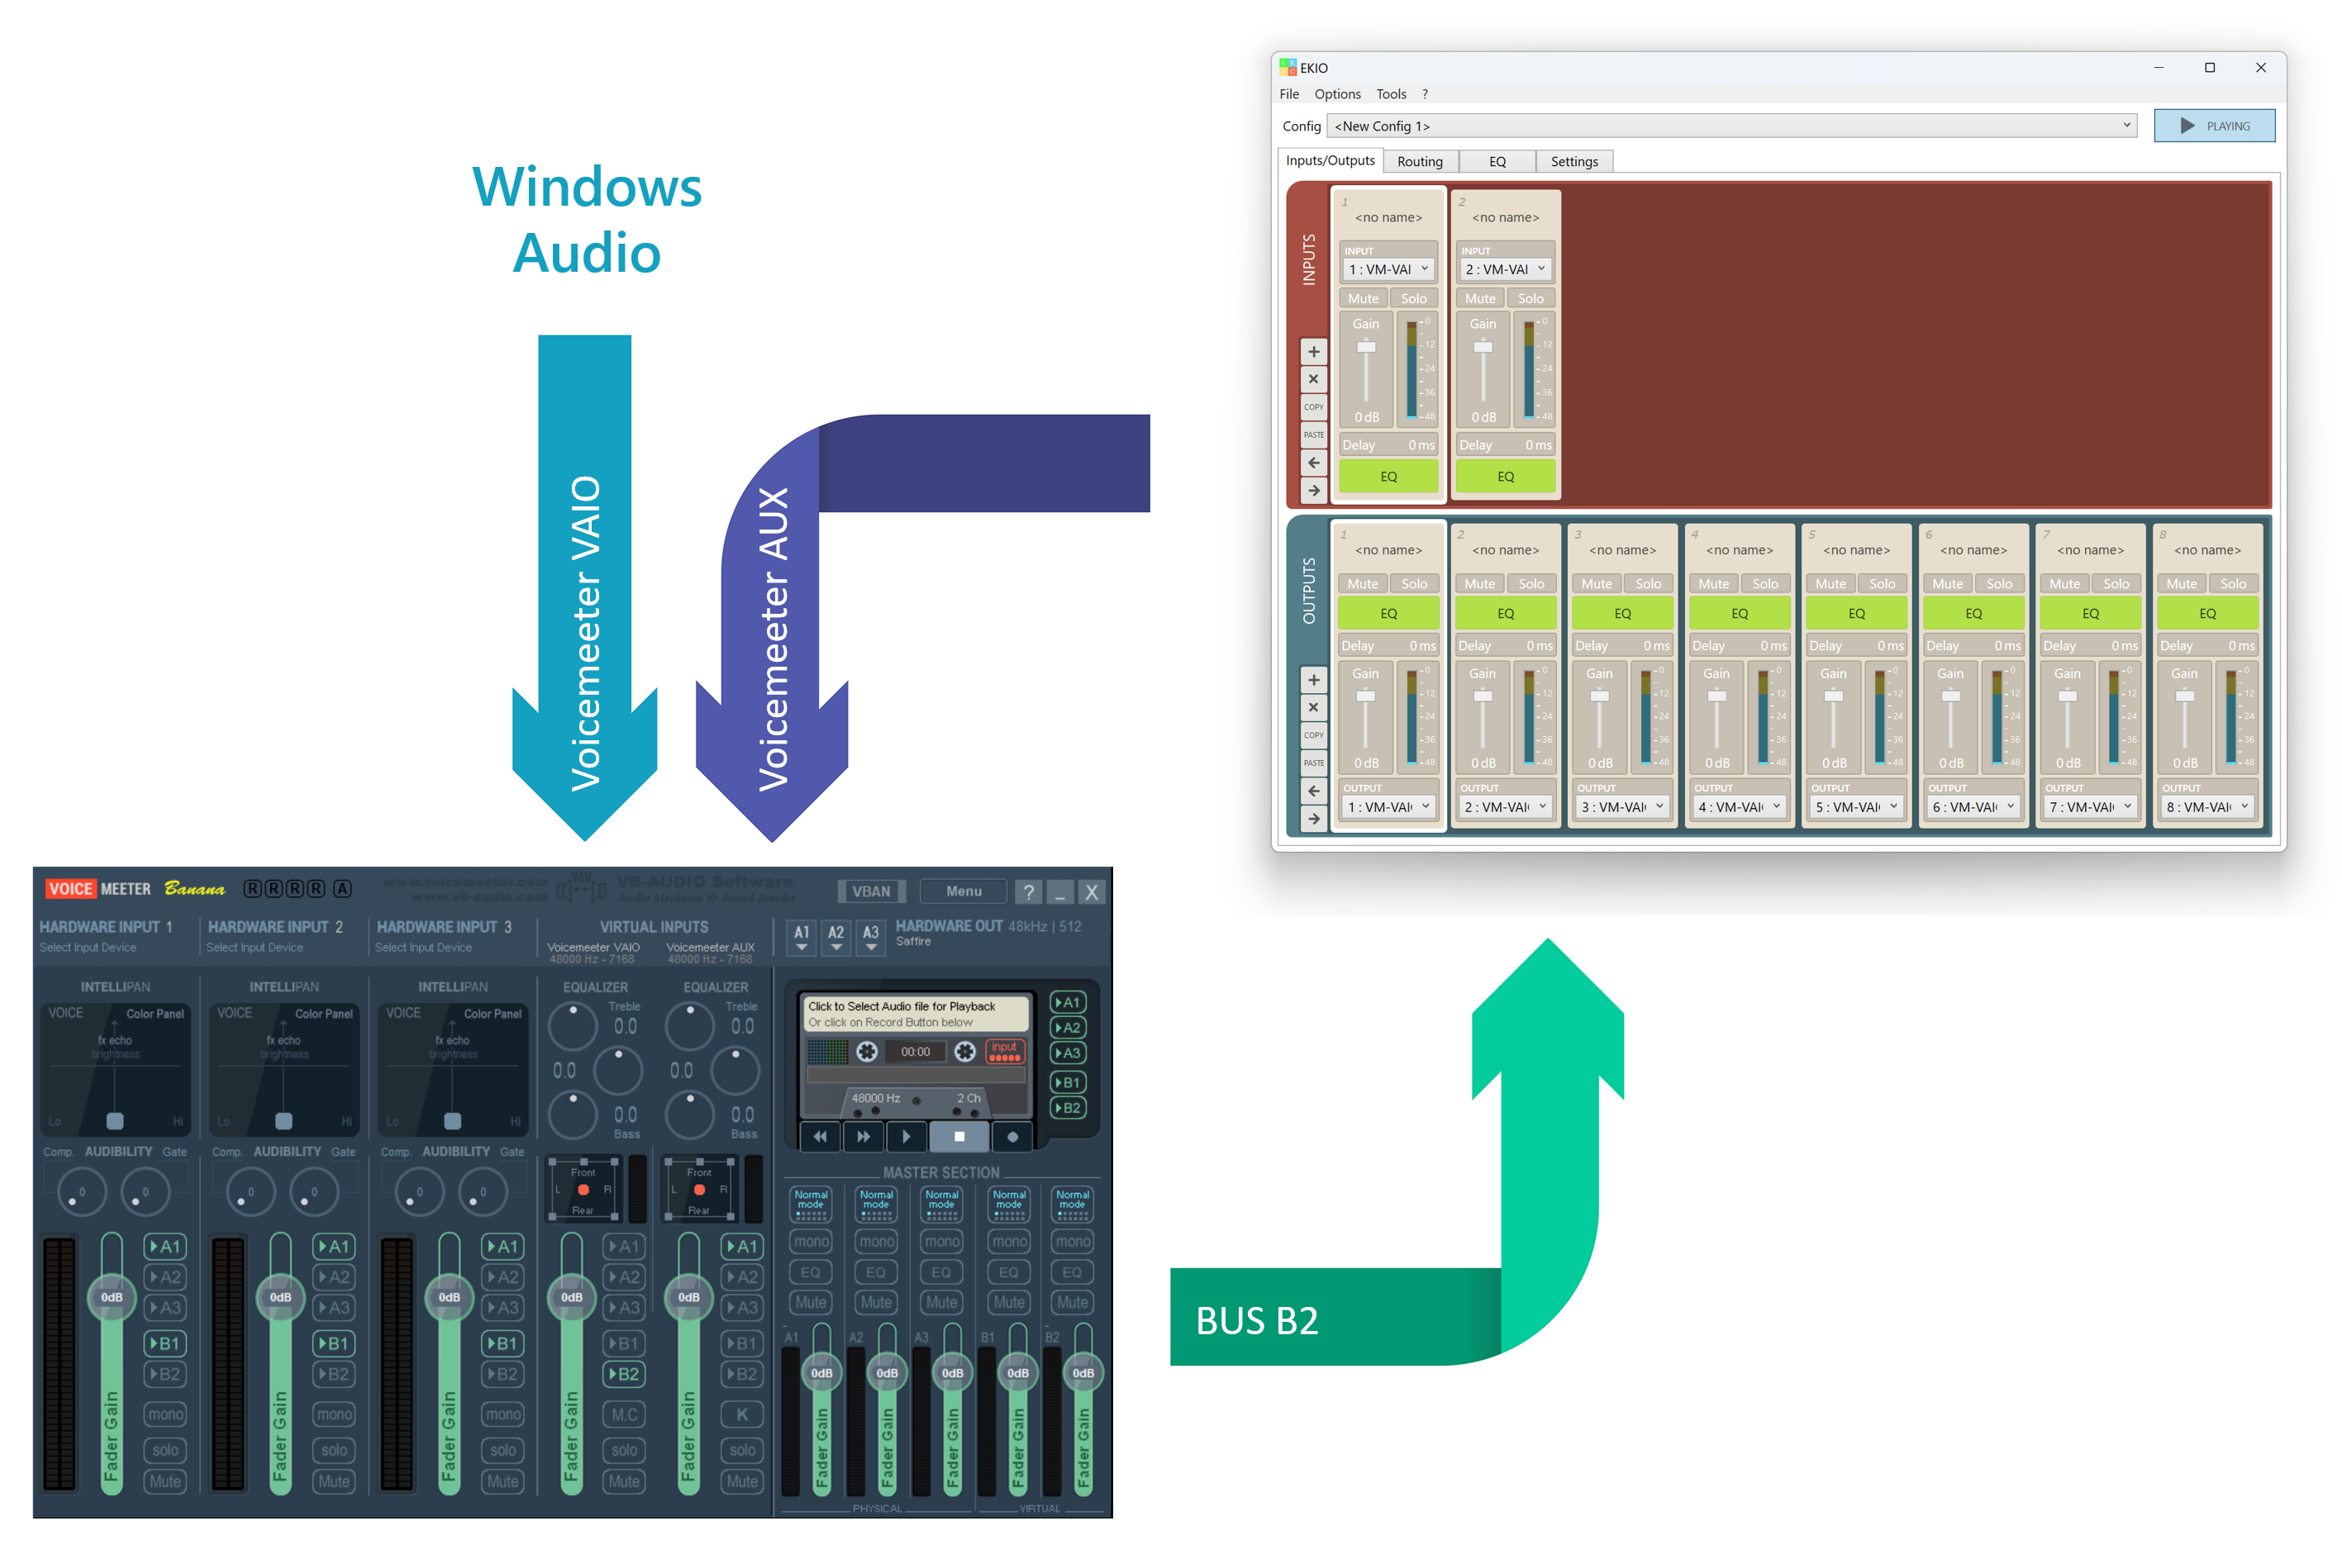The height and width of the screenshot is (1568, 2342).
Task: Mute master bus B2 in Voicemeeter
Action: pos(1072,1302)
